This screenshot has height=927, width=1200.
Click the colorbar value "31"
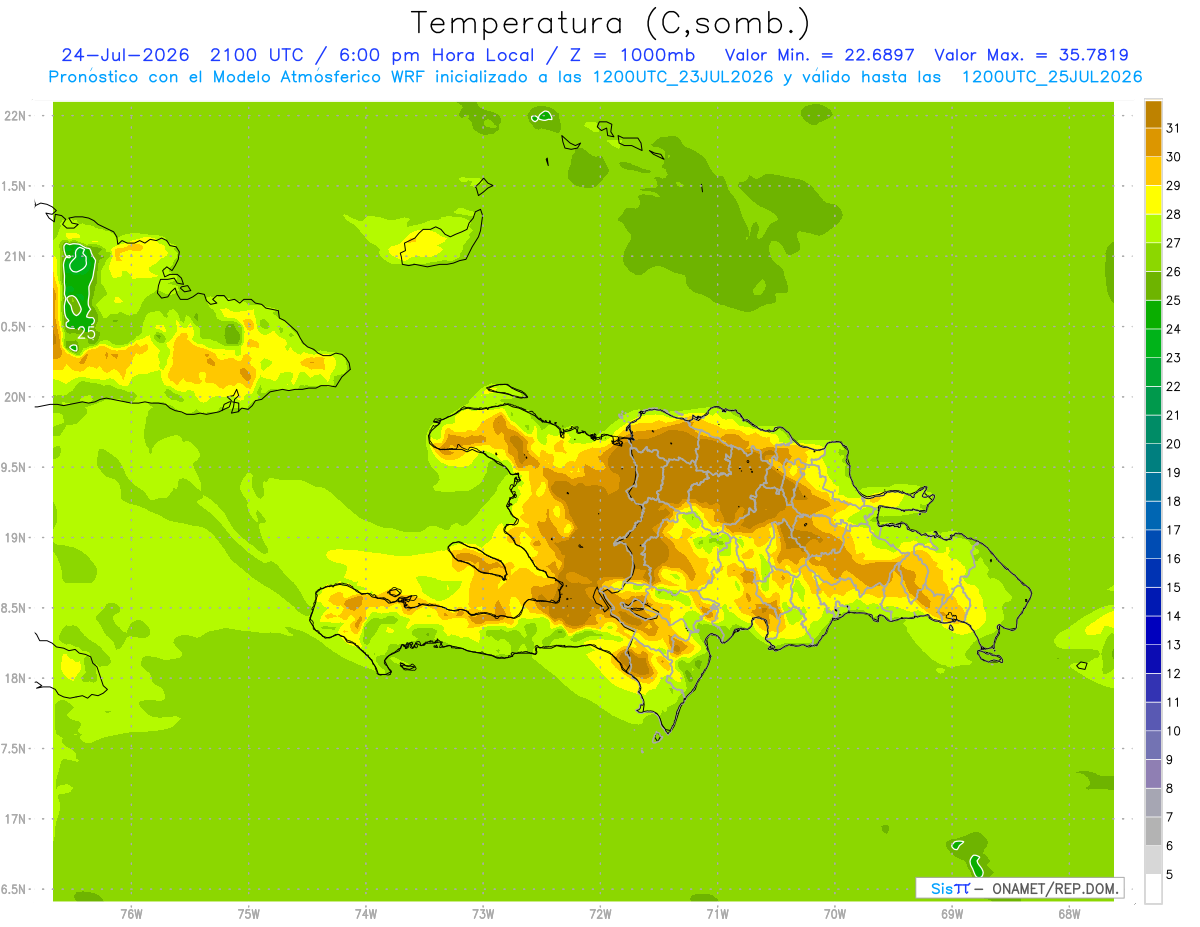tap(1174, 128)
